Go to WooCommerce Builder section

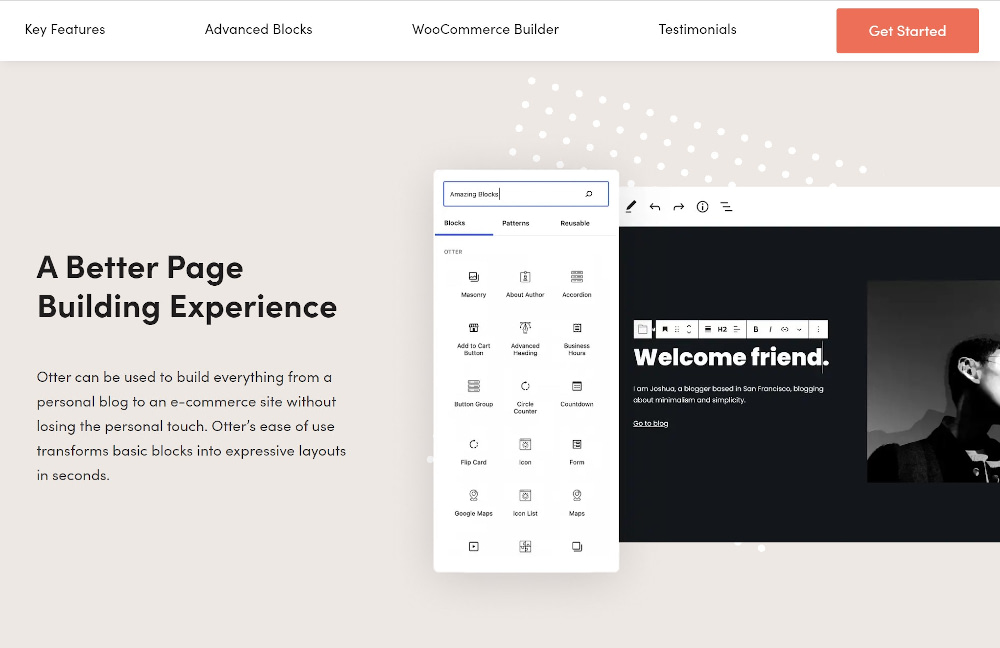pos(485,30)
